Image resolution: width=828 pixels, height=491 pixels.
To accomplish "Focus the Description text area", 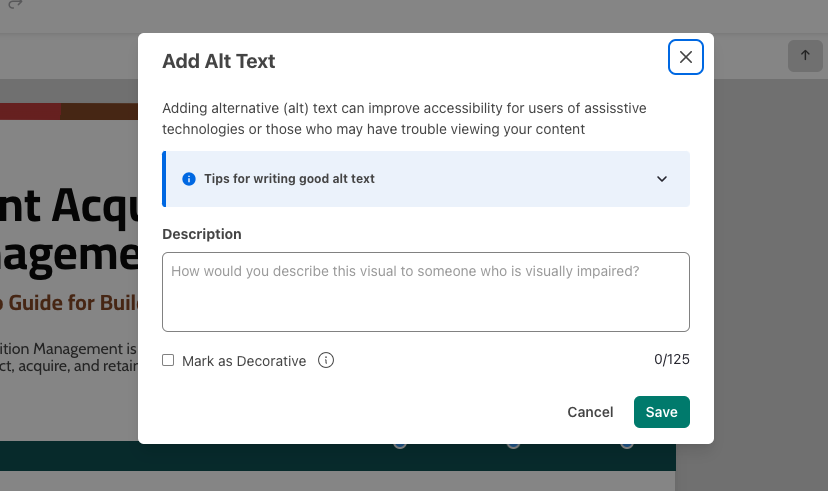I will click(425, 292).
